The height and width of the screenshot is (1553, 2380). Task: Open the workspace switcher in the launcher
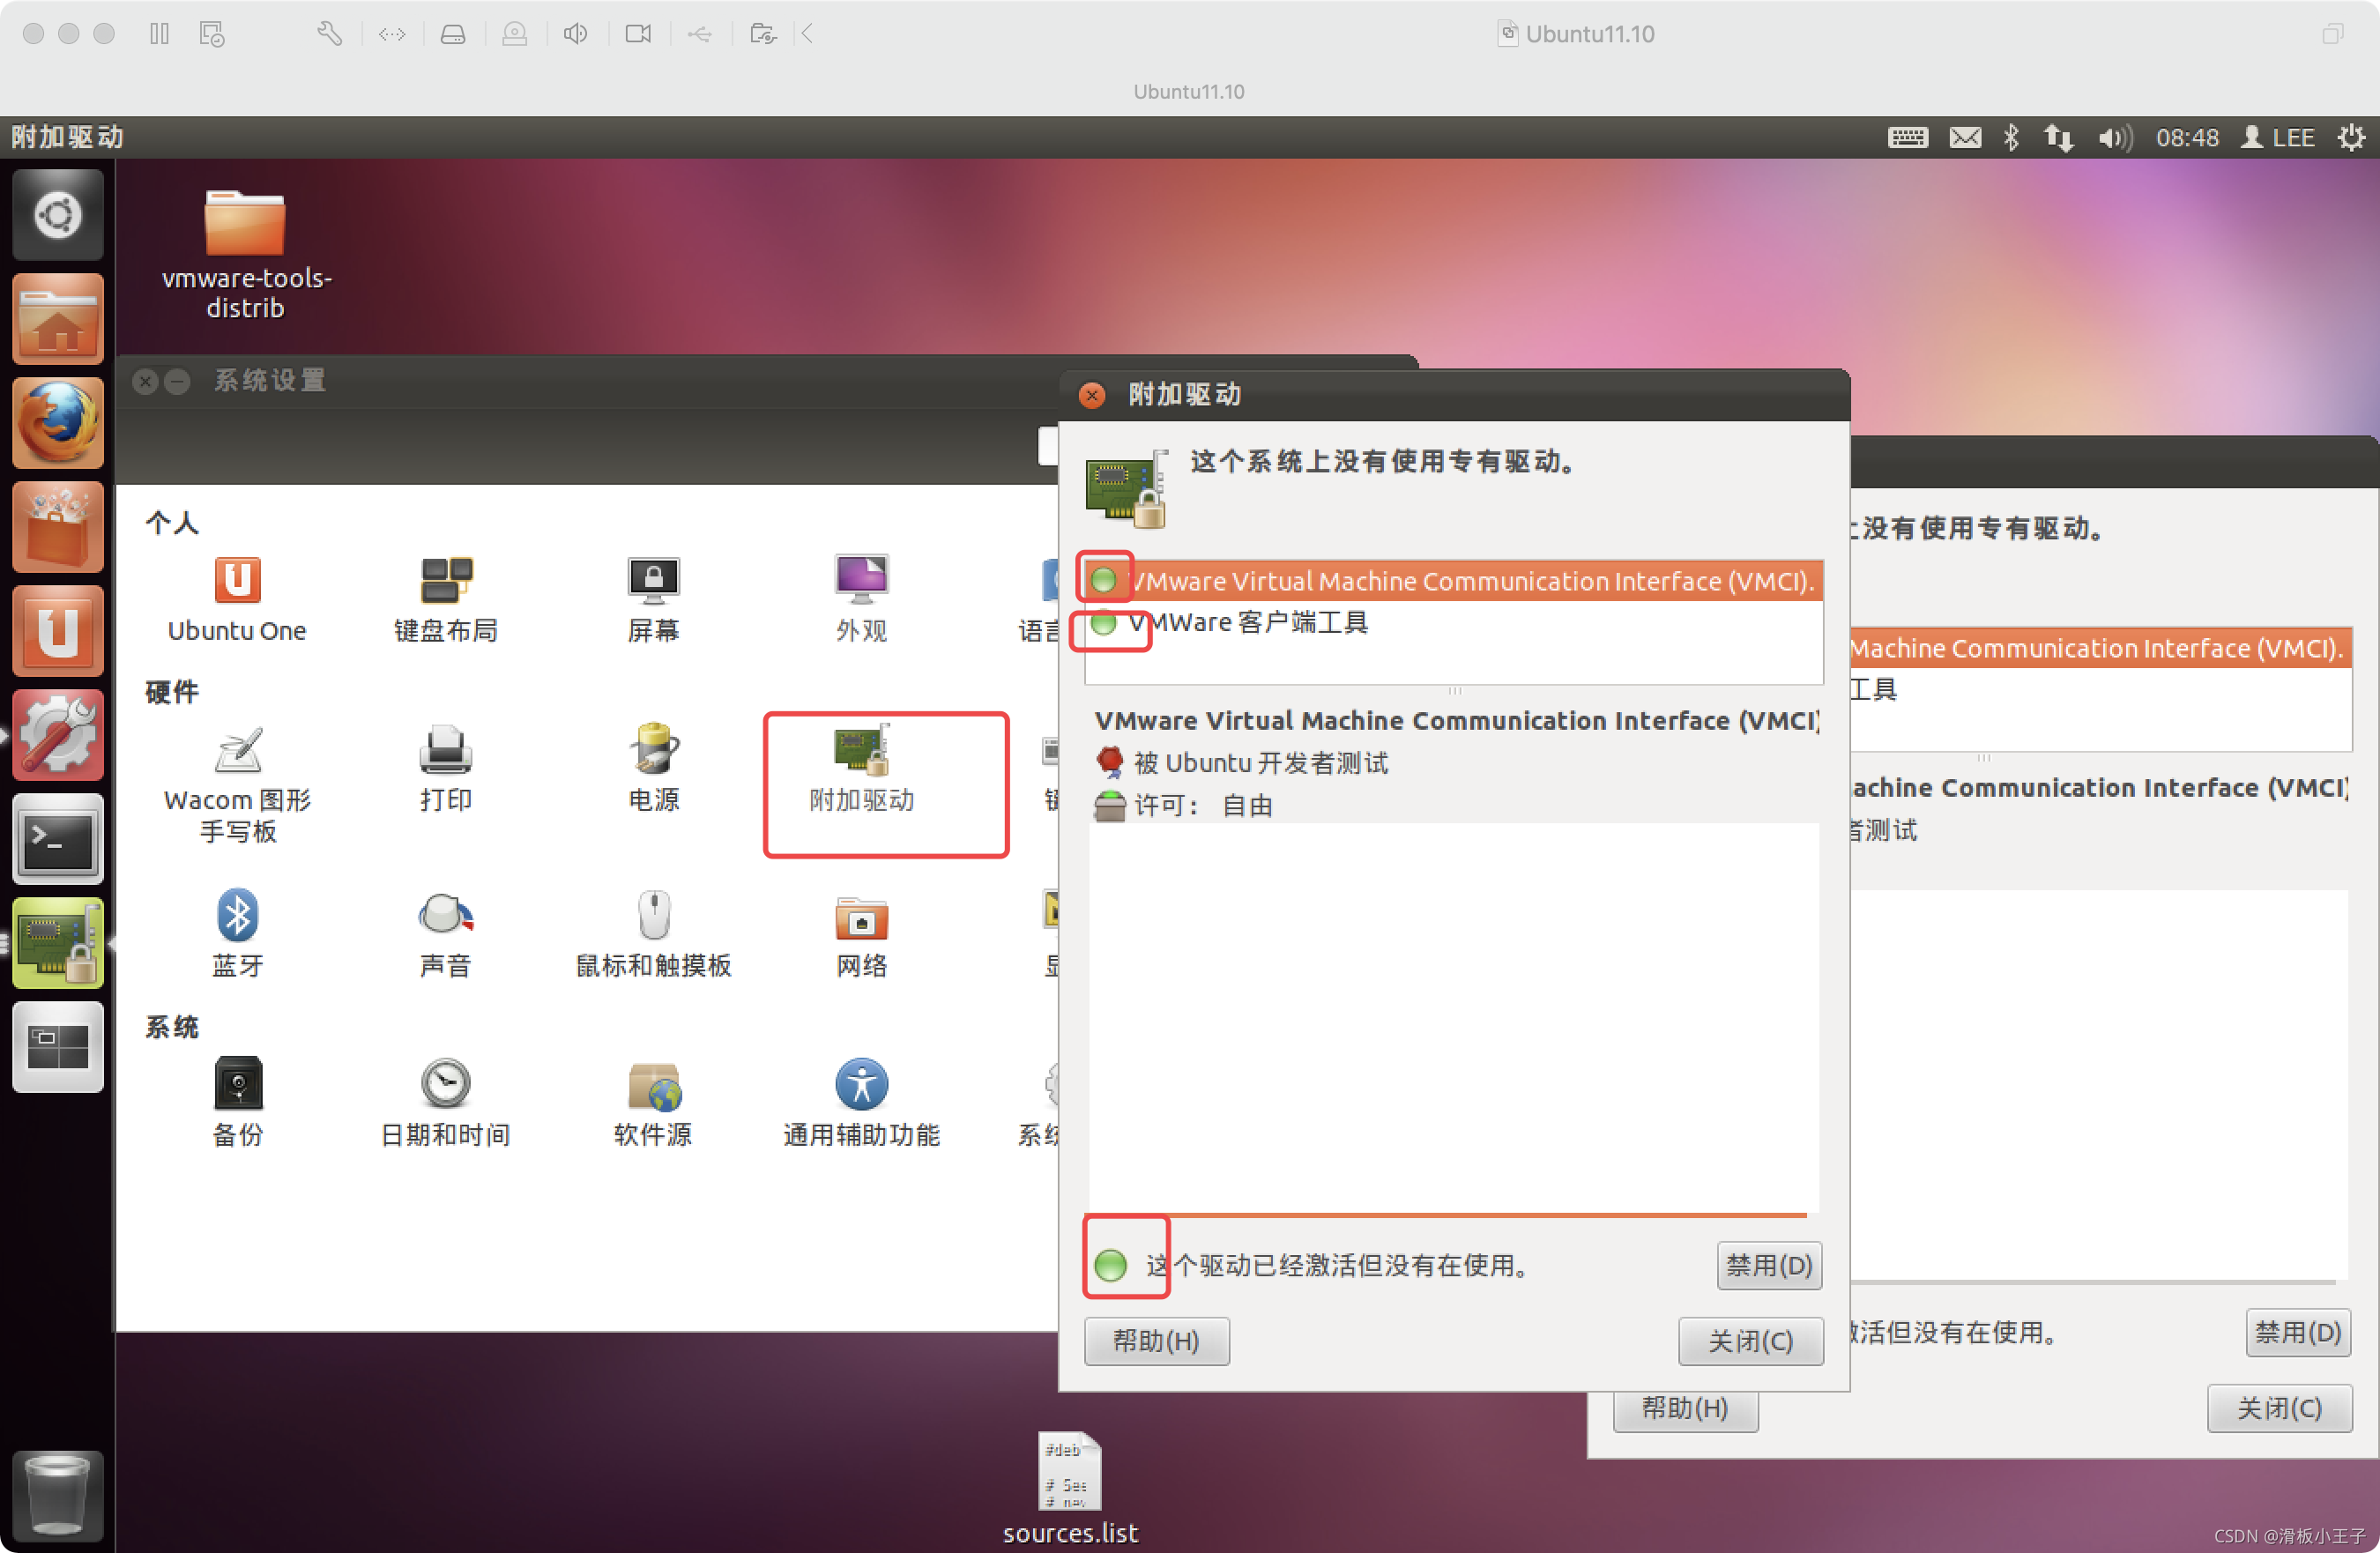58,1047
